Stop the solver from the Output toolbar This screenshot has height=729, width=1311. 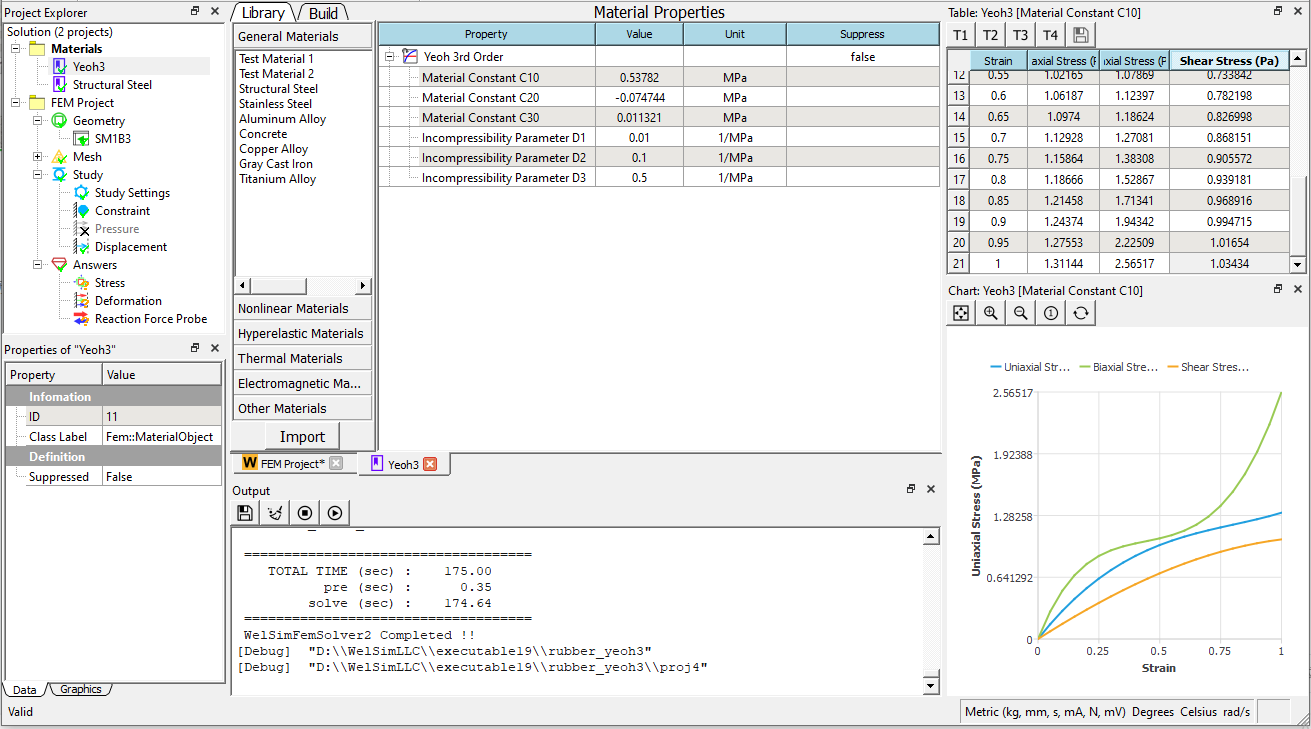point(305,513)
